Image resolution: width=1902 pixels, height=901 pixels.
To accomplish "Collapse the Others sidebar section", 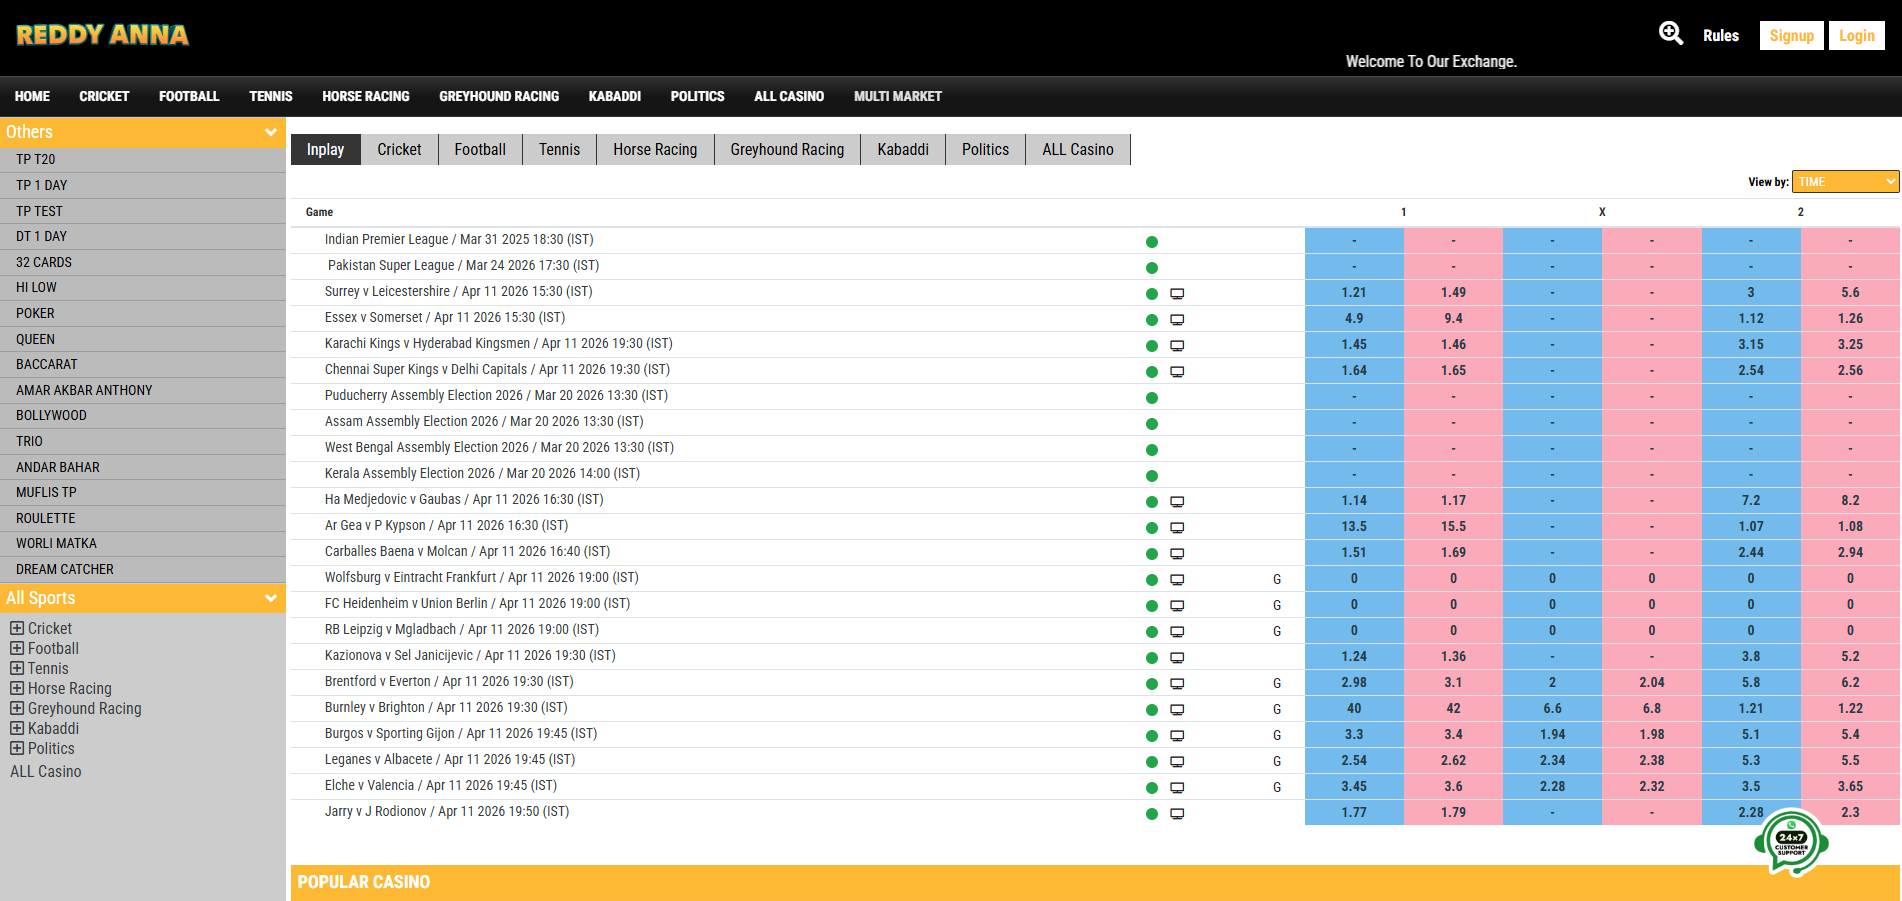I will tap(270, 131).
